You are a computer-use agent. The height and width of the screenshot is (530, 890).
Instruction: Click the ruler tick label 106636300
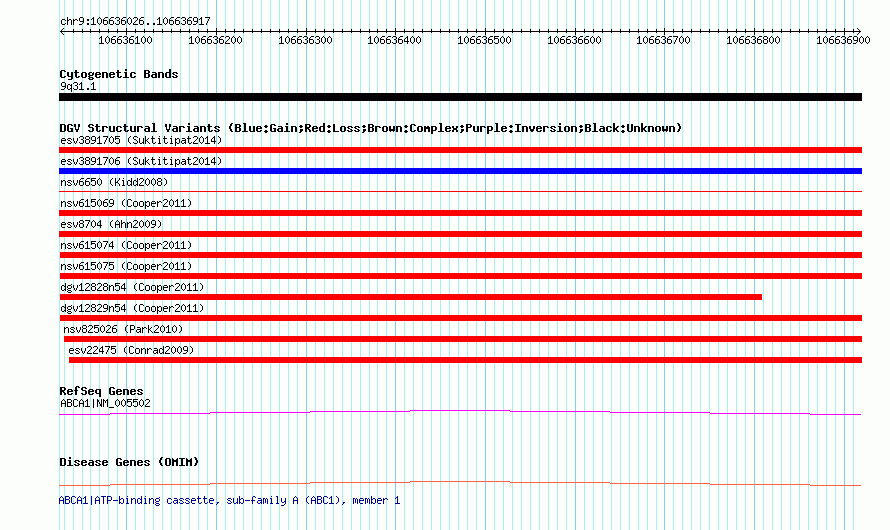(x=305, y=40)
